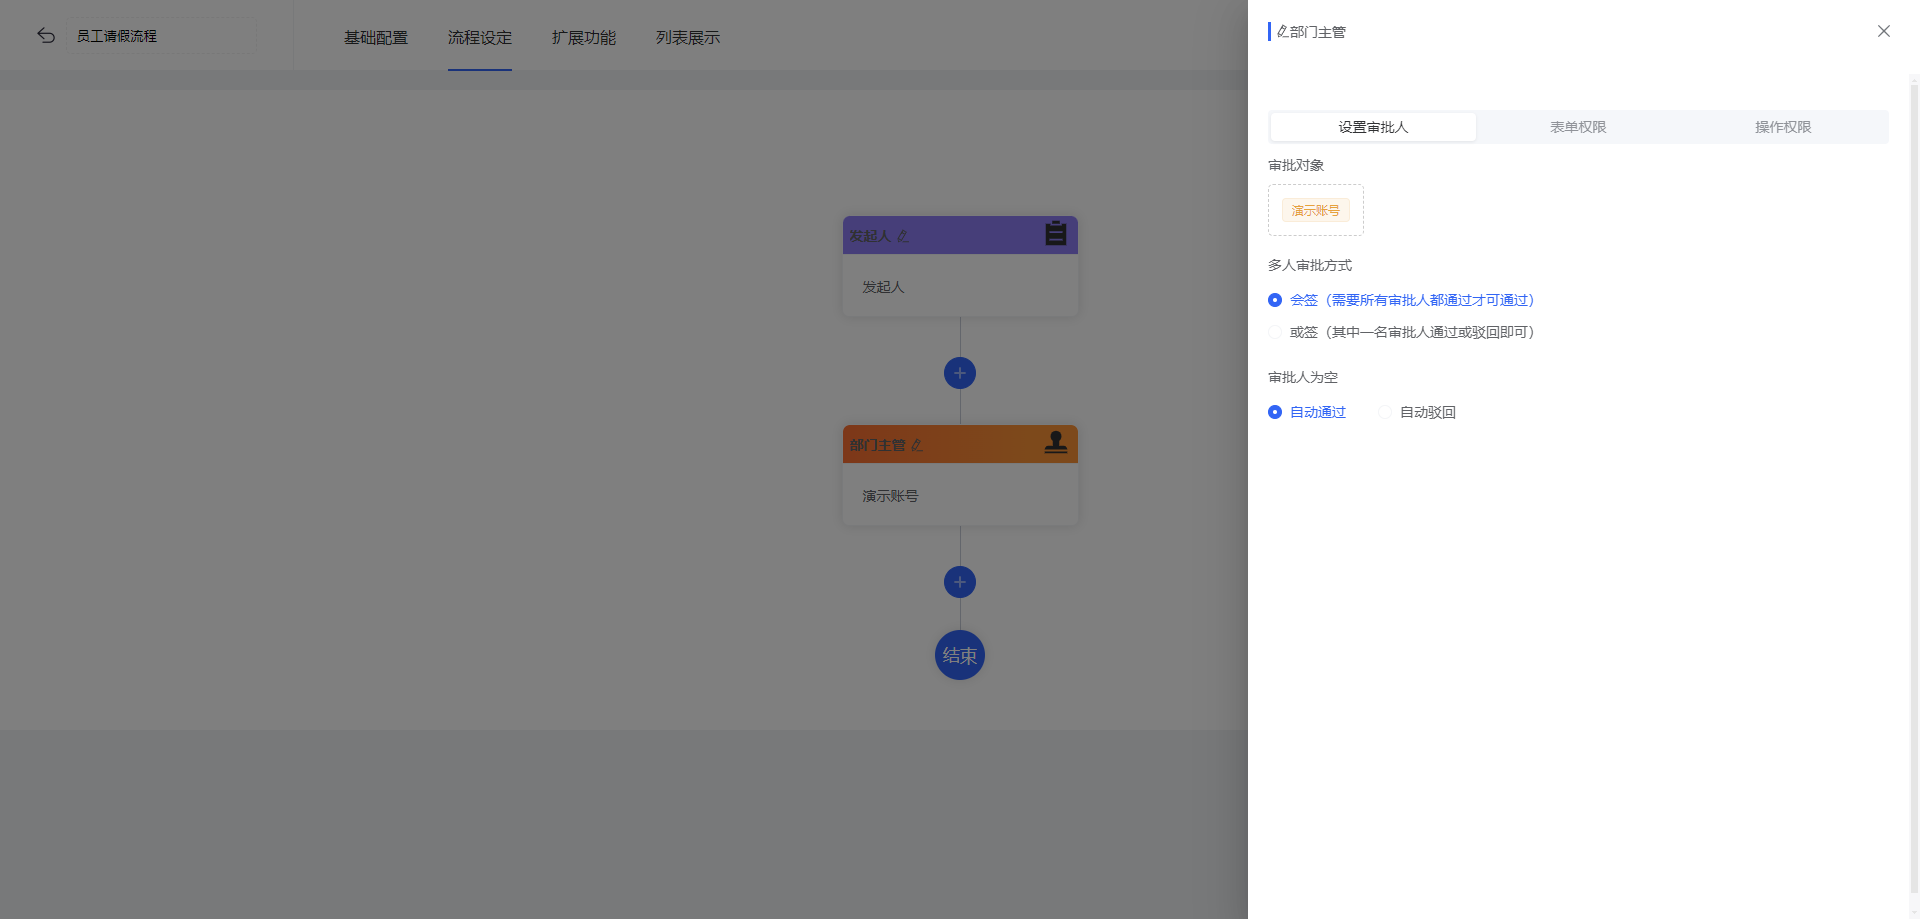Choose 自动驳回 when approver is empty
Image resolution: width=1920 pixels, height=919 pixels.
[1385, 412]
